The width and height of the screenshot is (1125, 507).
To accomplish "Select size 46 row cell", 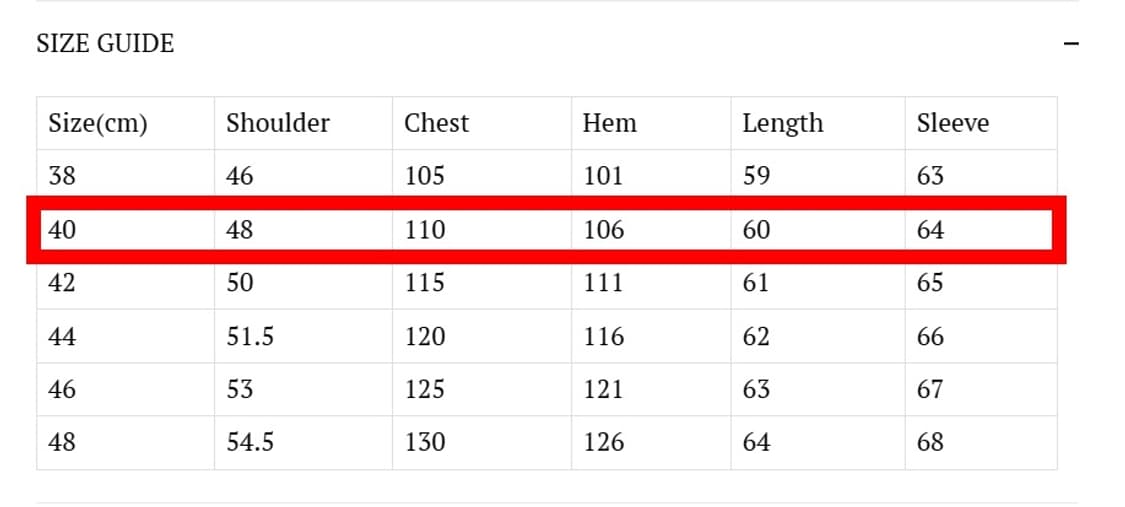I will pos(62,389).
